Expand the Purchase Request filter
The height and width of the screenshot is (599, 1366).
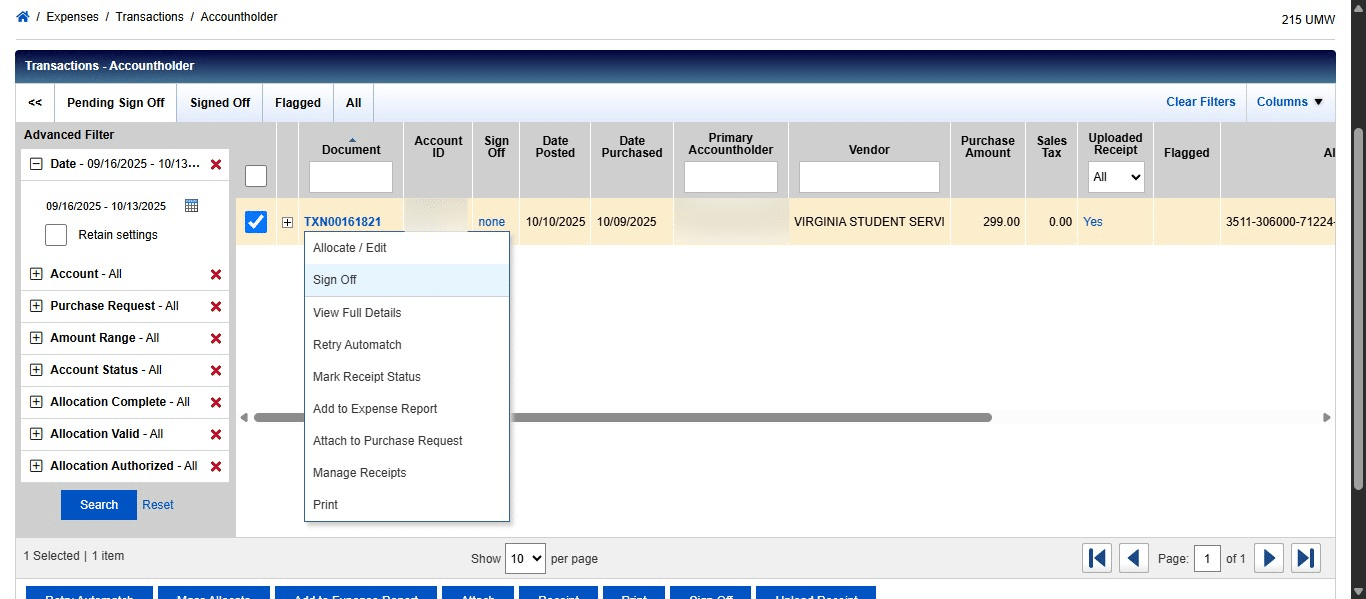[37, 306]
